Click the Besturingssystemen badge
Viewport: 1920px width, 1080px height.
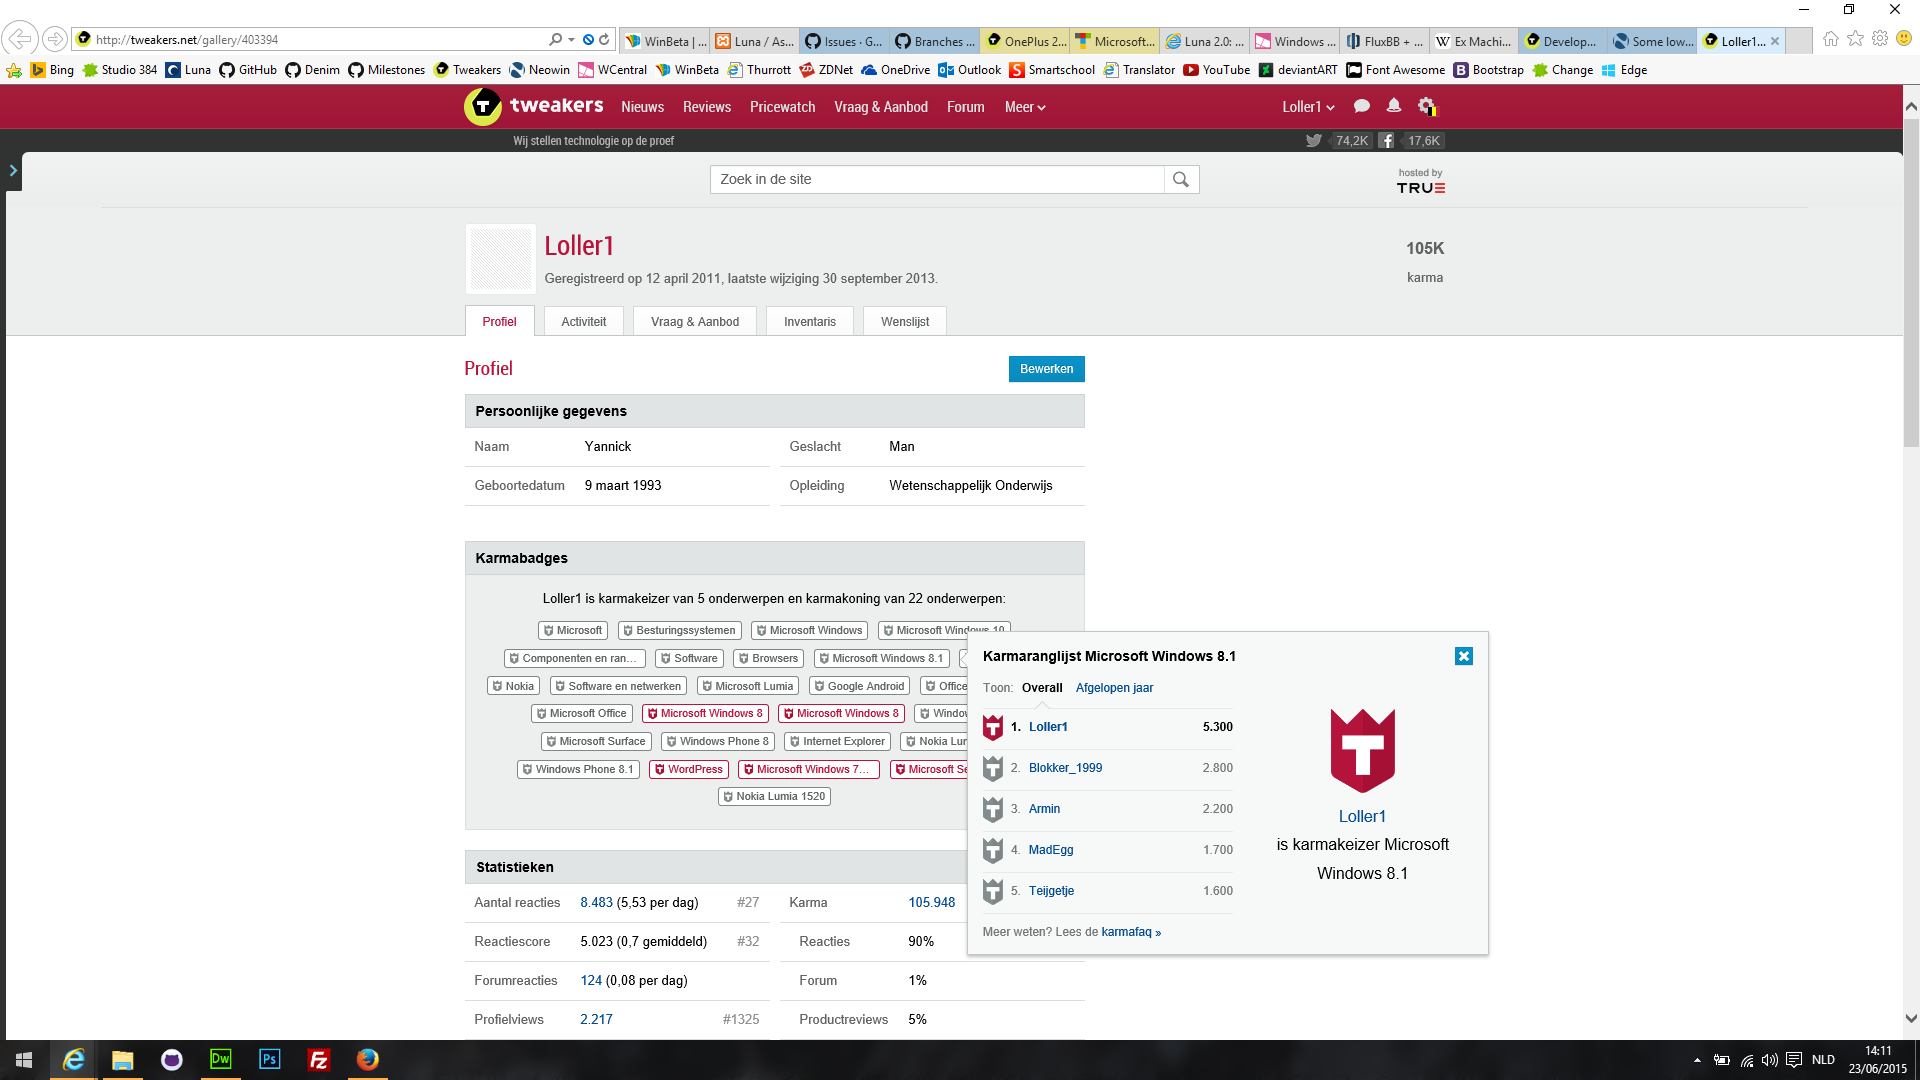pos(679,631)
